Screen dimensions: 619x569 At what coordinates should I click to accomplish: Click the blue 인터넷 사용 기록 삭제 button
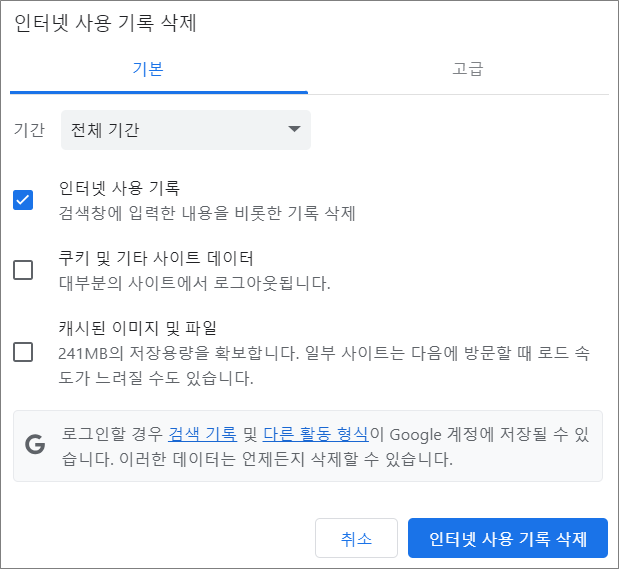[x=508, y=538]
